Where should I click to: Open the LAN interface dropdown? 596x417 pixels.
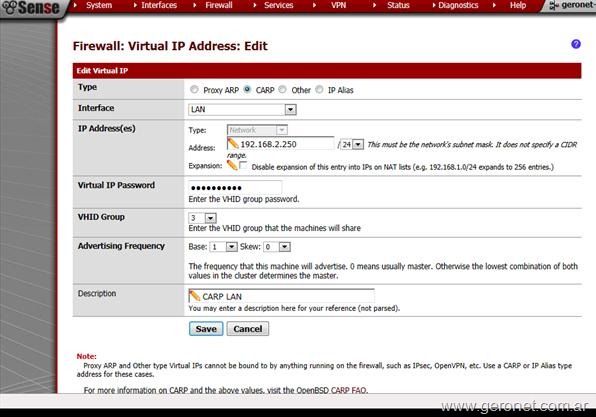point(243,109)
